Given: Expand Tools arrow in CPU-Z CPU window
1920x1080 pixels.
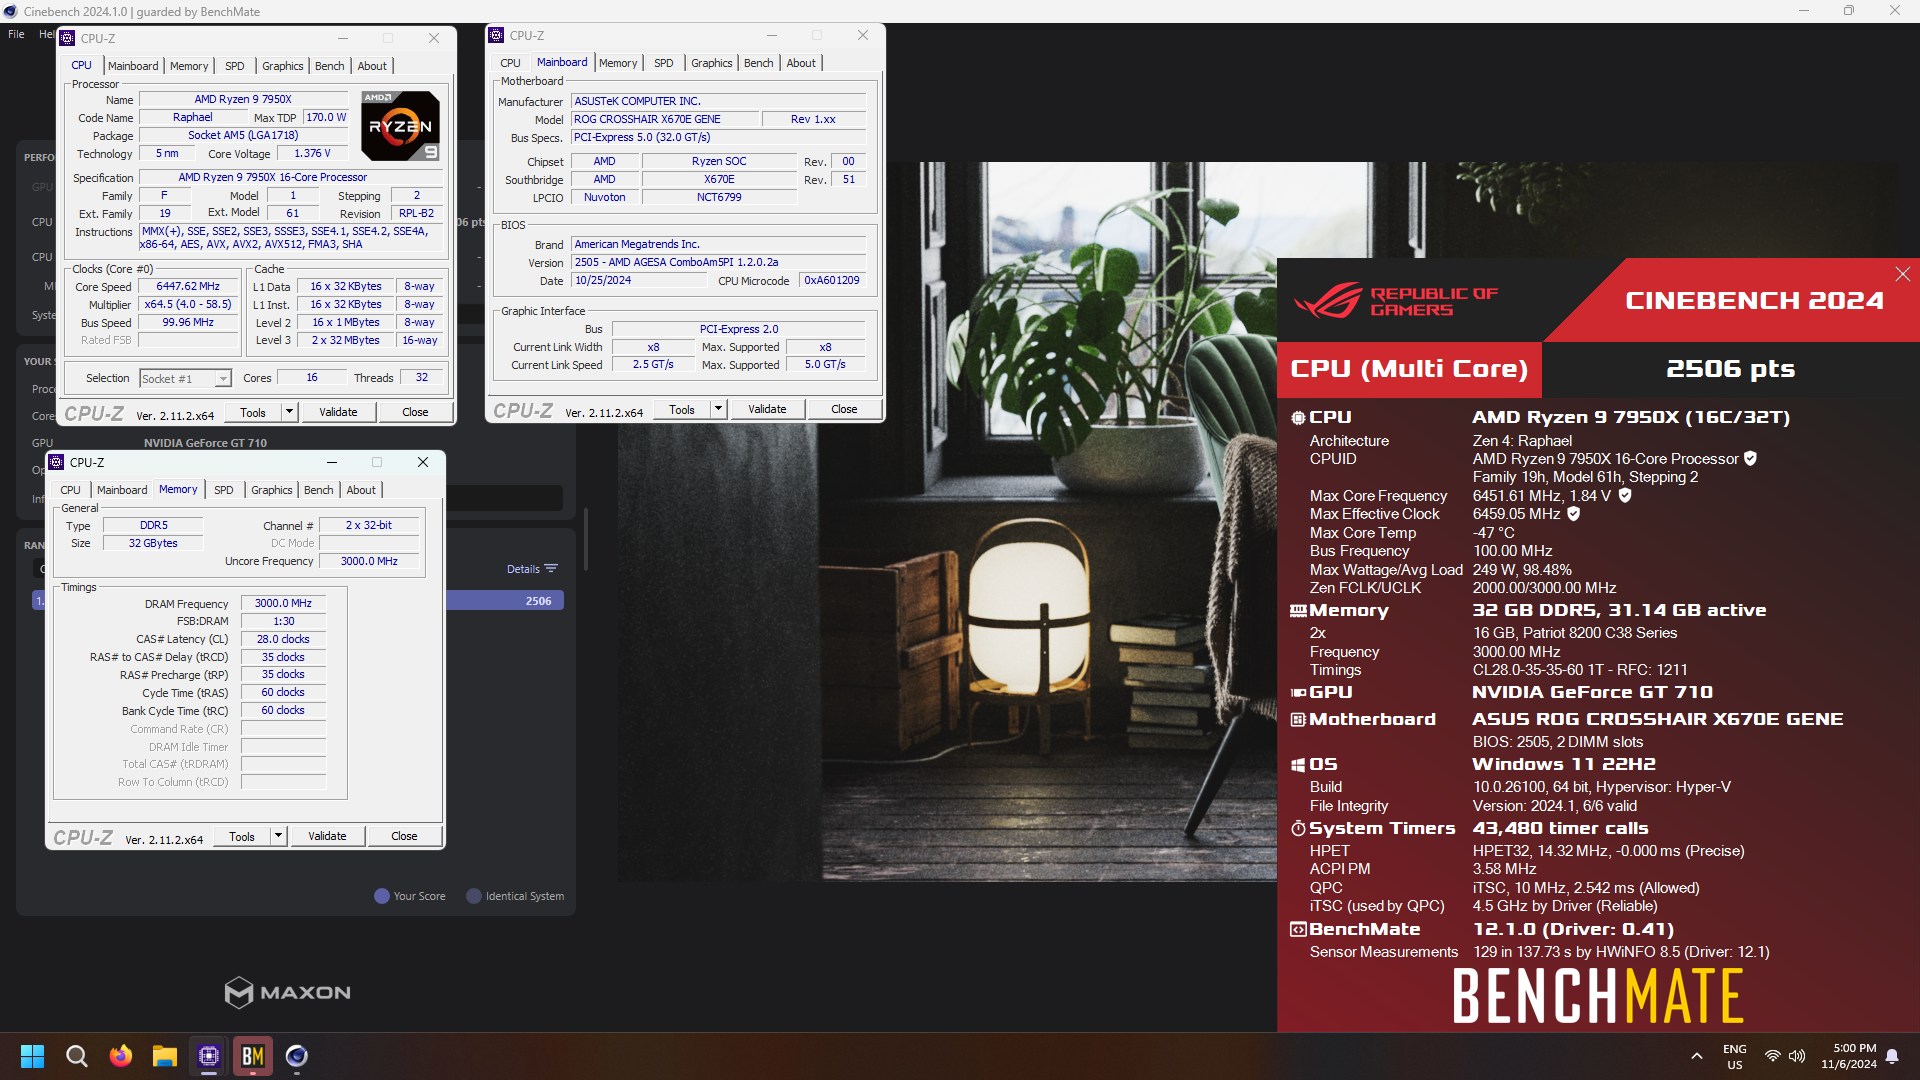Looking at the screenshot, I should tap(290, 412).
